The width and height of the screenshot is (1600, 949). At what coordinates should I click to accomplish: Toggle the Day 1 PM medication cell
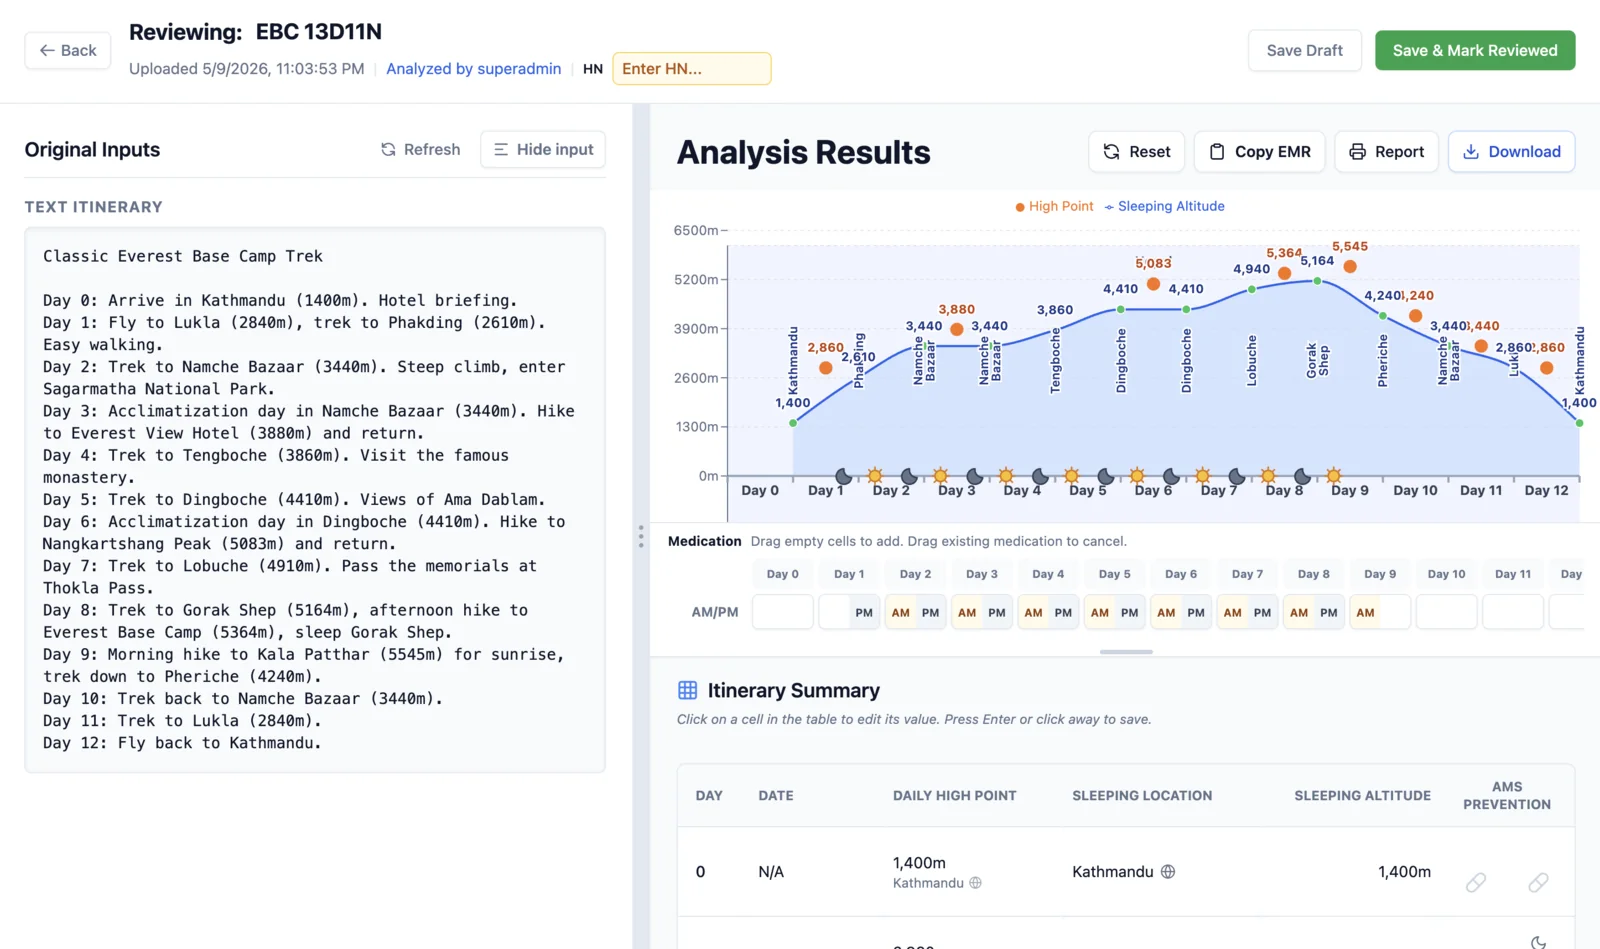point(864,612)
